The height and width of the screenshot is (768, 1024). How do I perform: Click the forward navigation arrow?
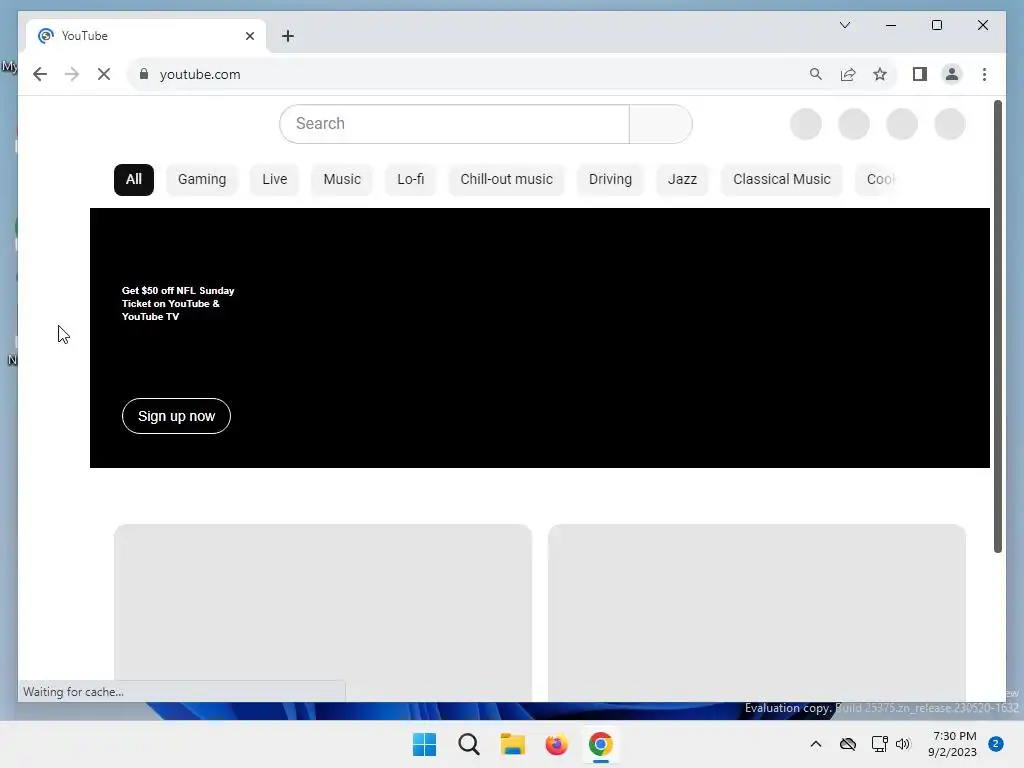click(72, 74)
